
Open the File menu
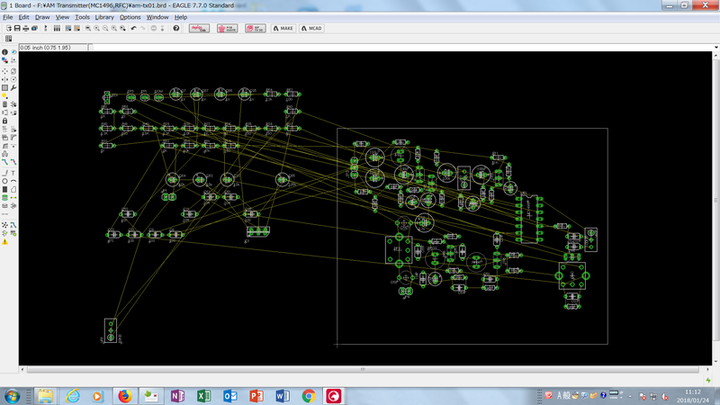pyautogui.click(x=8, y=17)
